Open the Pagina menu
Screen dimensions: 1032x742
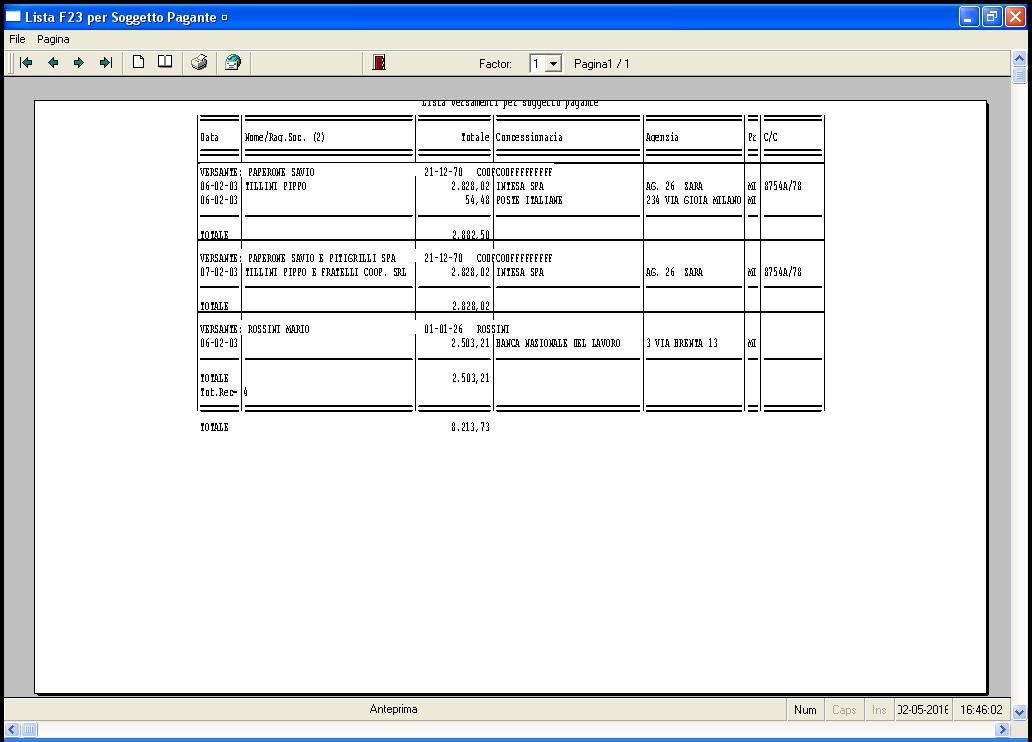click(x=54, y=39)
